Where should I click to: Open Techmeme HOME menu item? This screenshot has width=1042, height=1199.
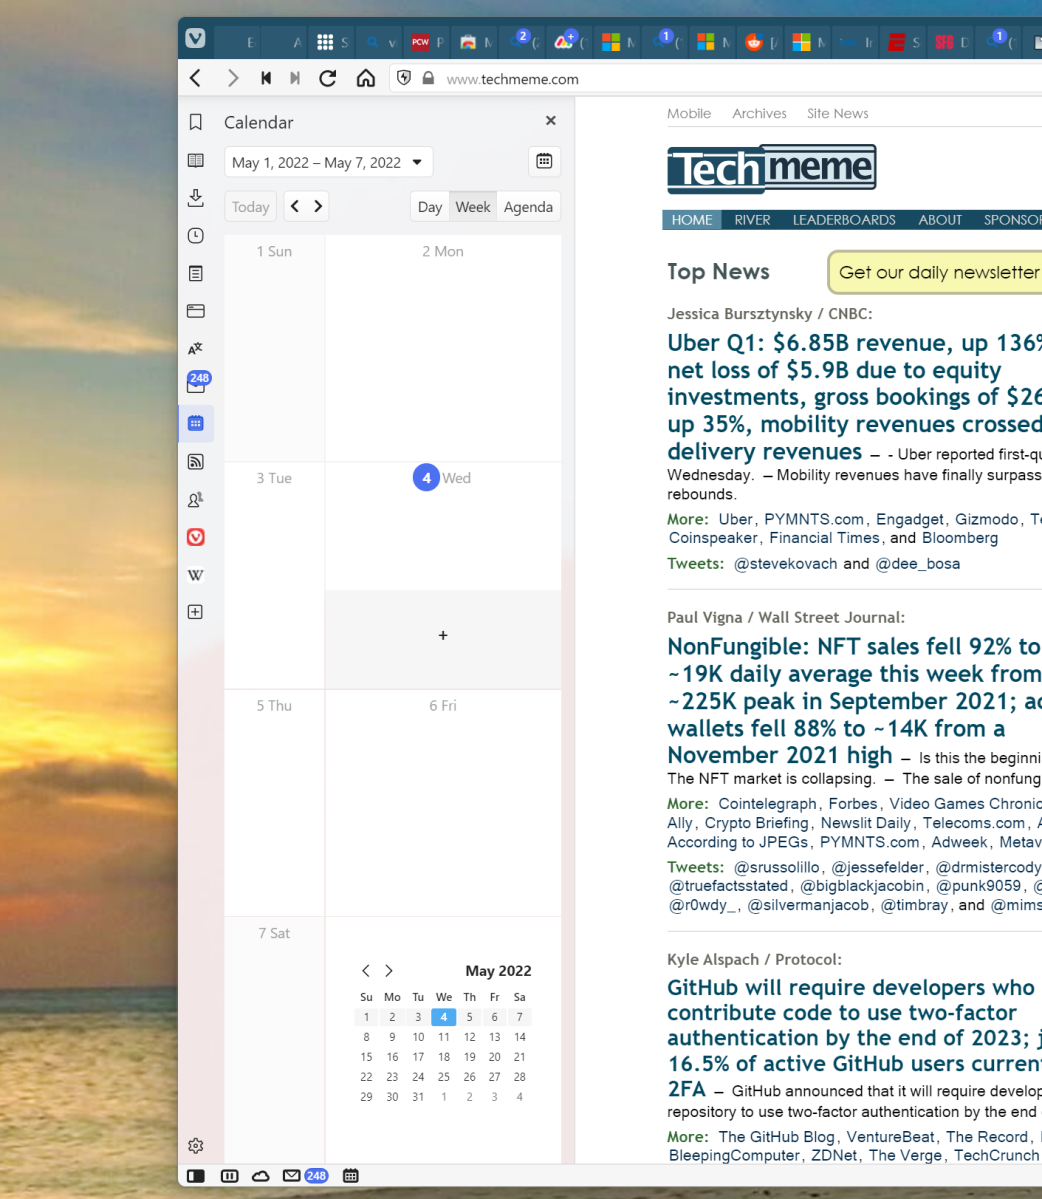tap(692, 220)
